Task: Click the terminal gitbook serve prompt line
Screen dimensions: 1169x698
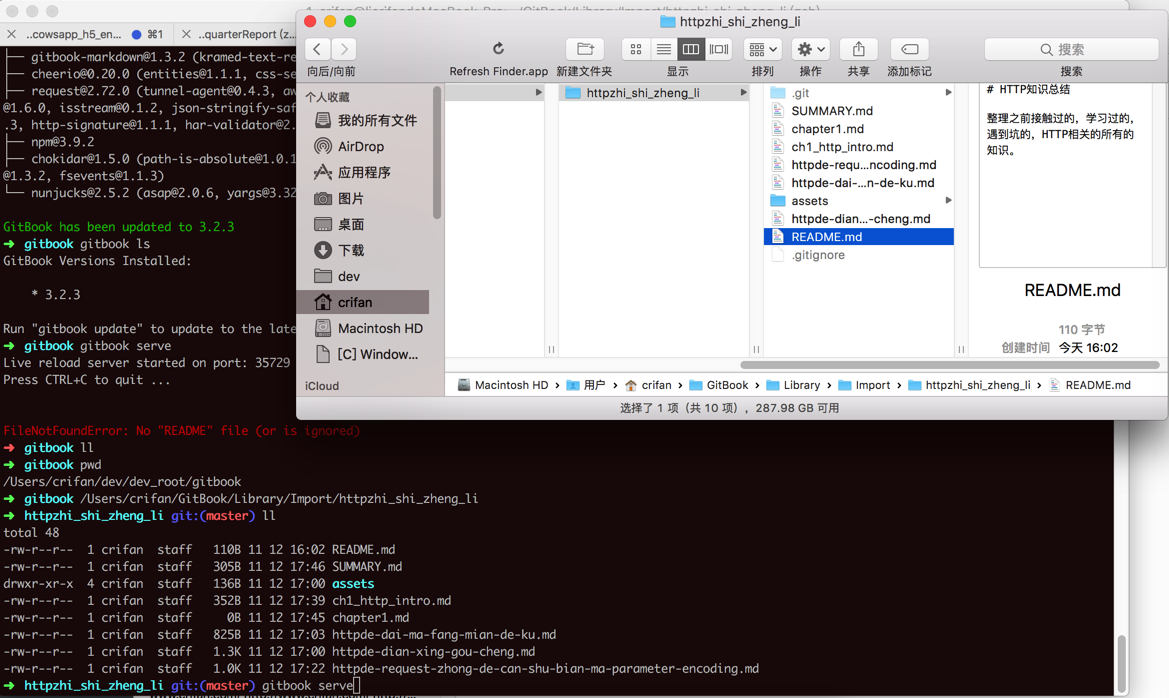Action: pos(182,685)
